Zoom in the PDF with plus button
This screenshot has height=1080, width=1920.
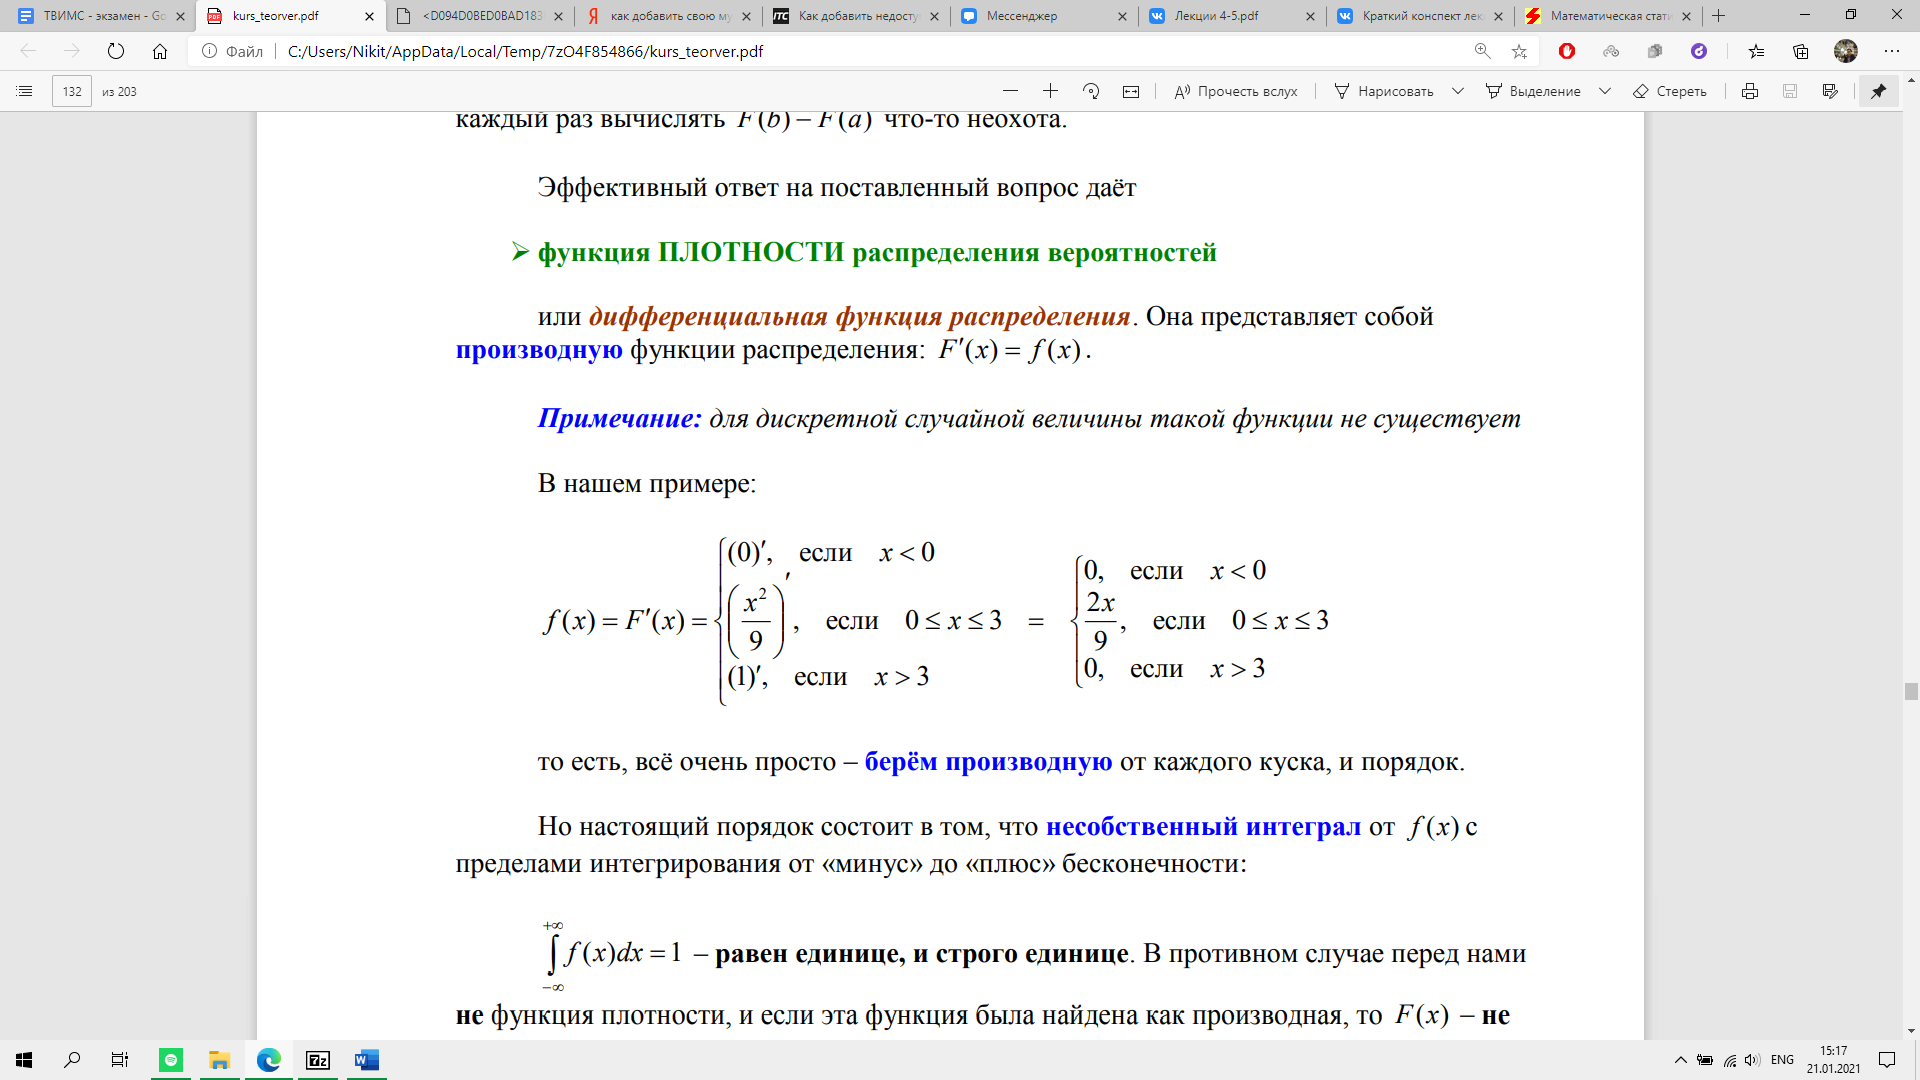pyautogui.click(x=1050, y=91)
